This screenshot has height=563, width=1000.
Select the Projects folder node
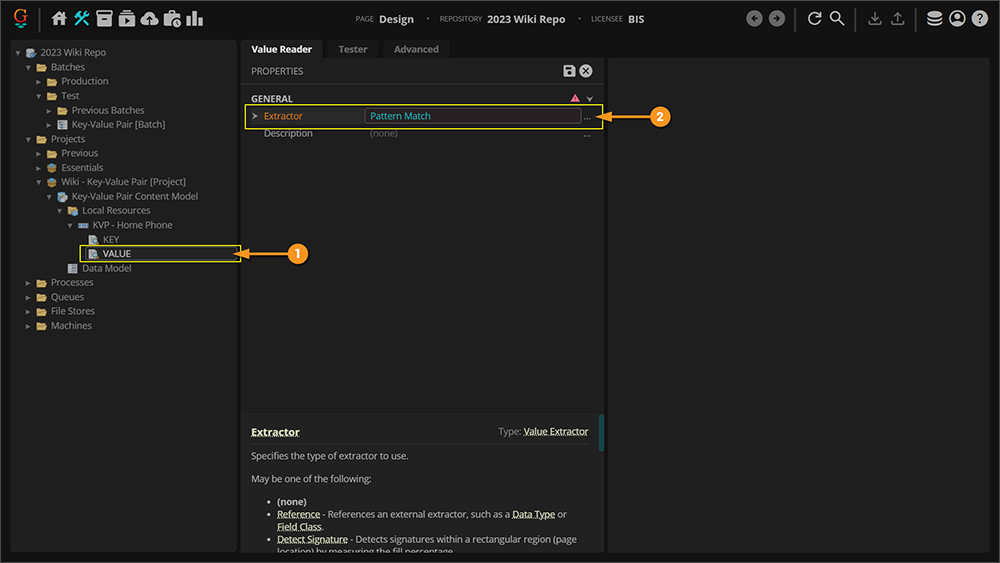coord(68,139)
